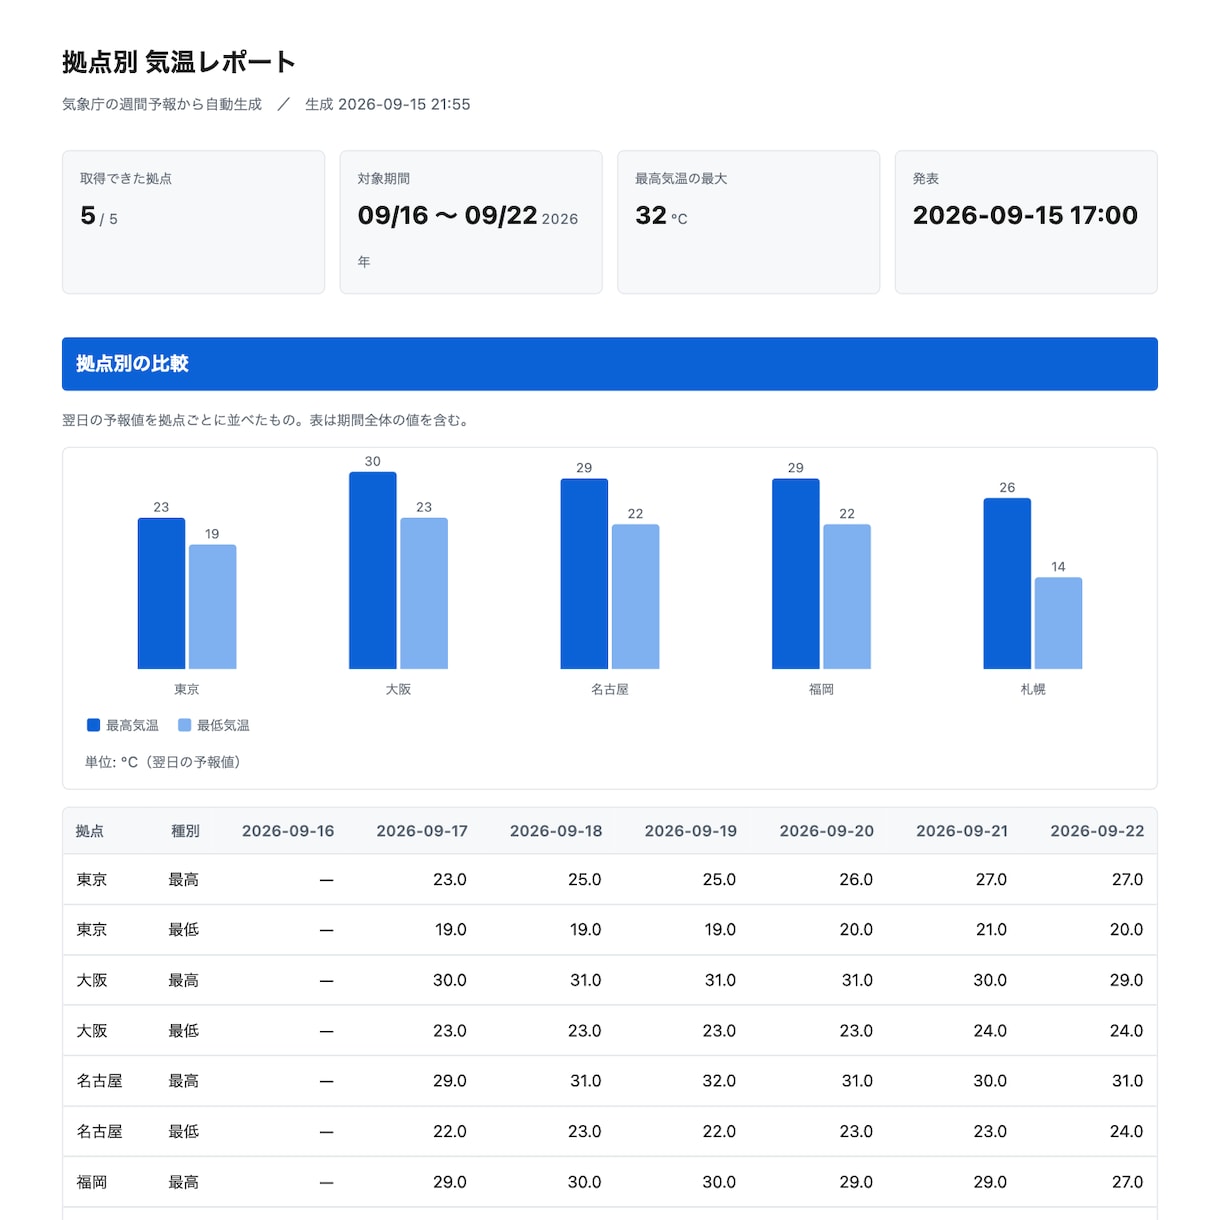
Task: Click the 大阪 axis label under chart
Action: tap(398, 689)
